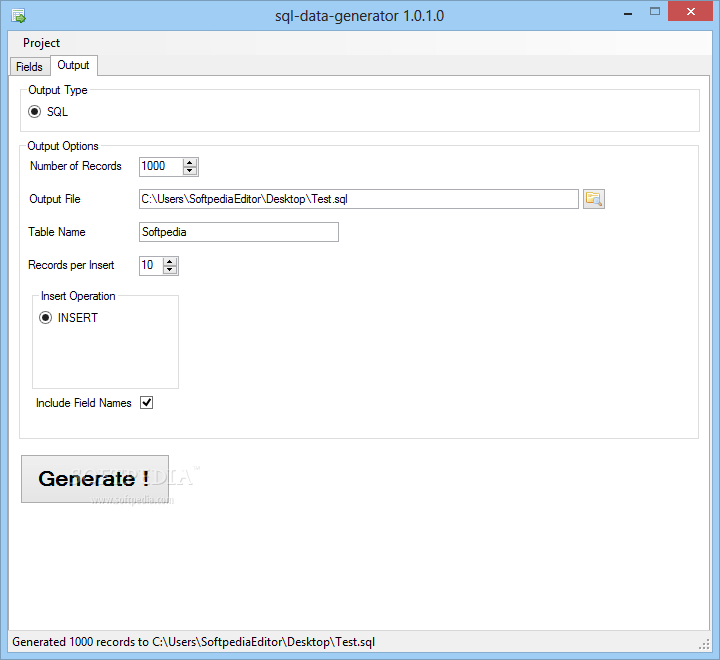The height and width of the screenshot is (660, 720).
Task: Maximize the sql-data-generator window
Action: coord(655,12)
